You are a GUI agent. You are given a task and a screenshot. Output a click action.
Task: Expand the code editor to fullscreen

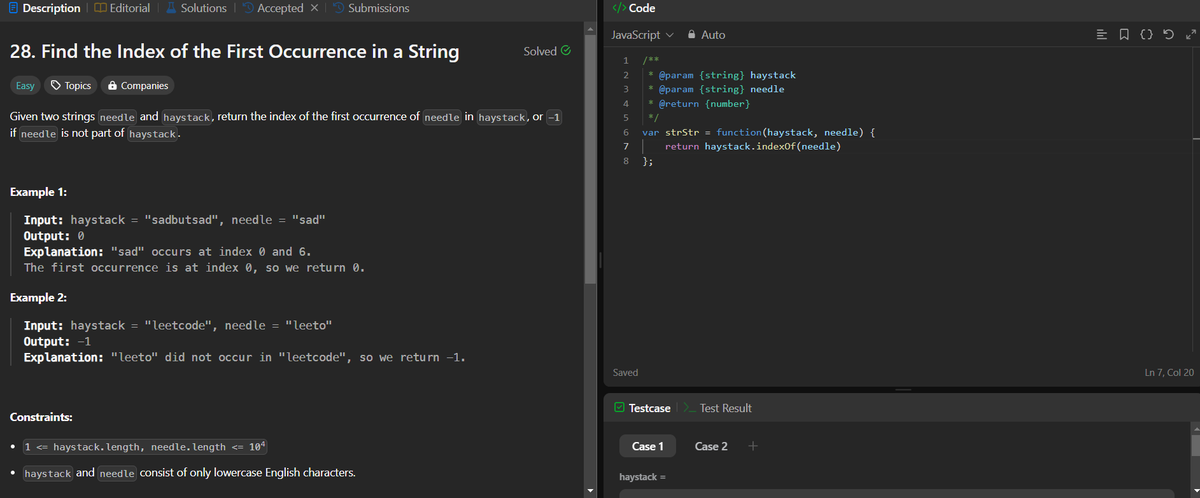point(1190,35)
